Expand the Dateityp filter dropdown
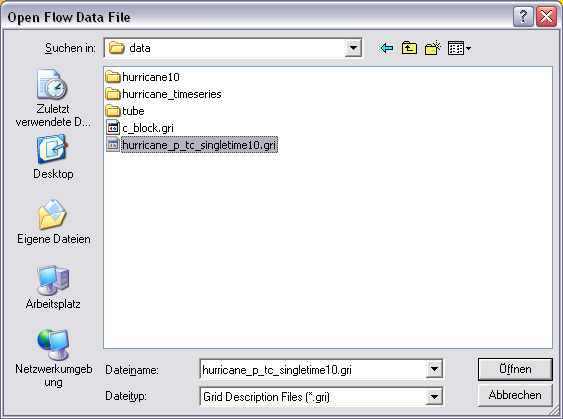563x419 pixels. [x=434, y=397]
